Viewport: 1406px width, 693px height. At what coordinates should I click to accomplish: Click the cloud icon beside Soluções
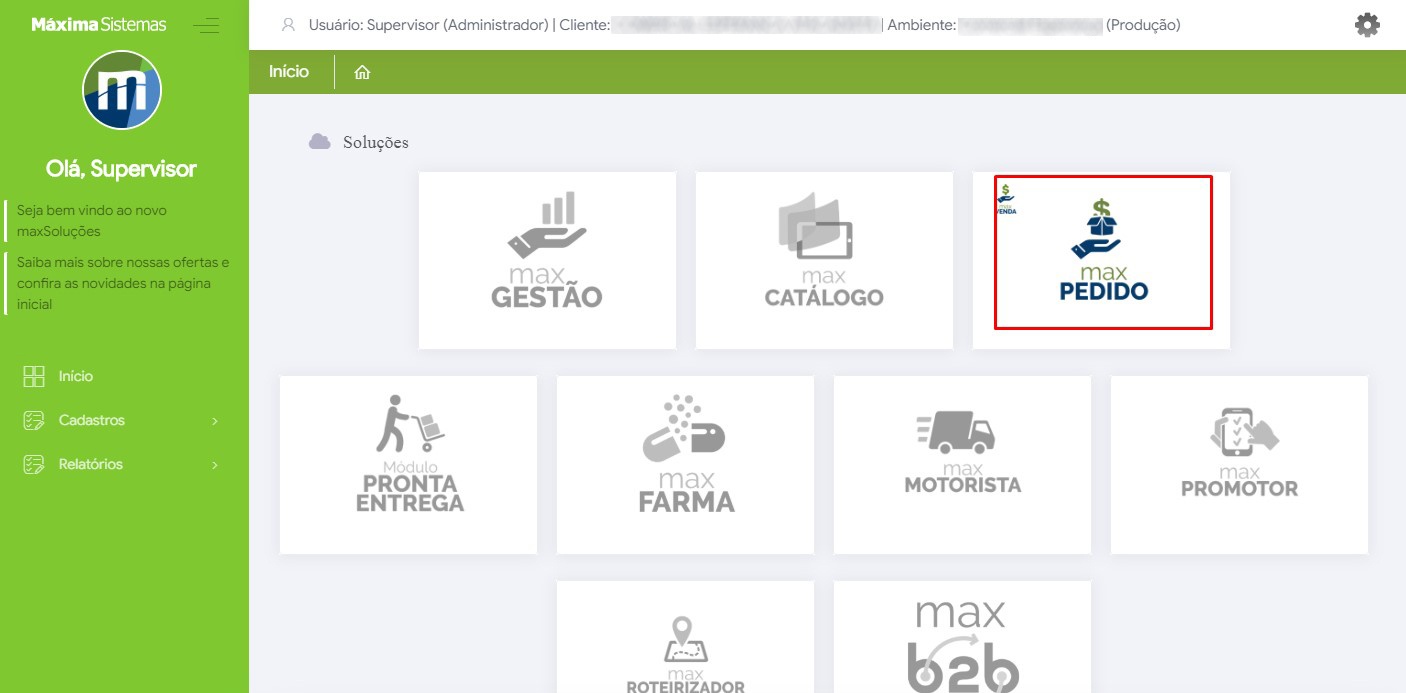[x=320, y=141]
